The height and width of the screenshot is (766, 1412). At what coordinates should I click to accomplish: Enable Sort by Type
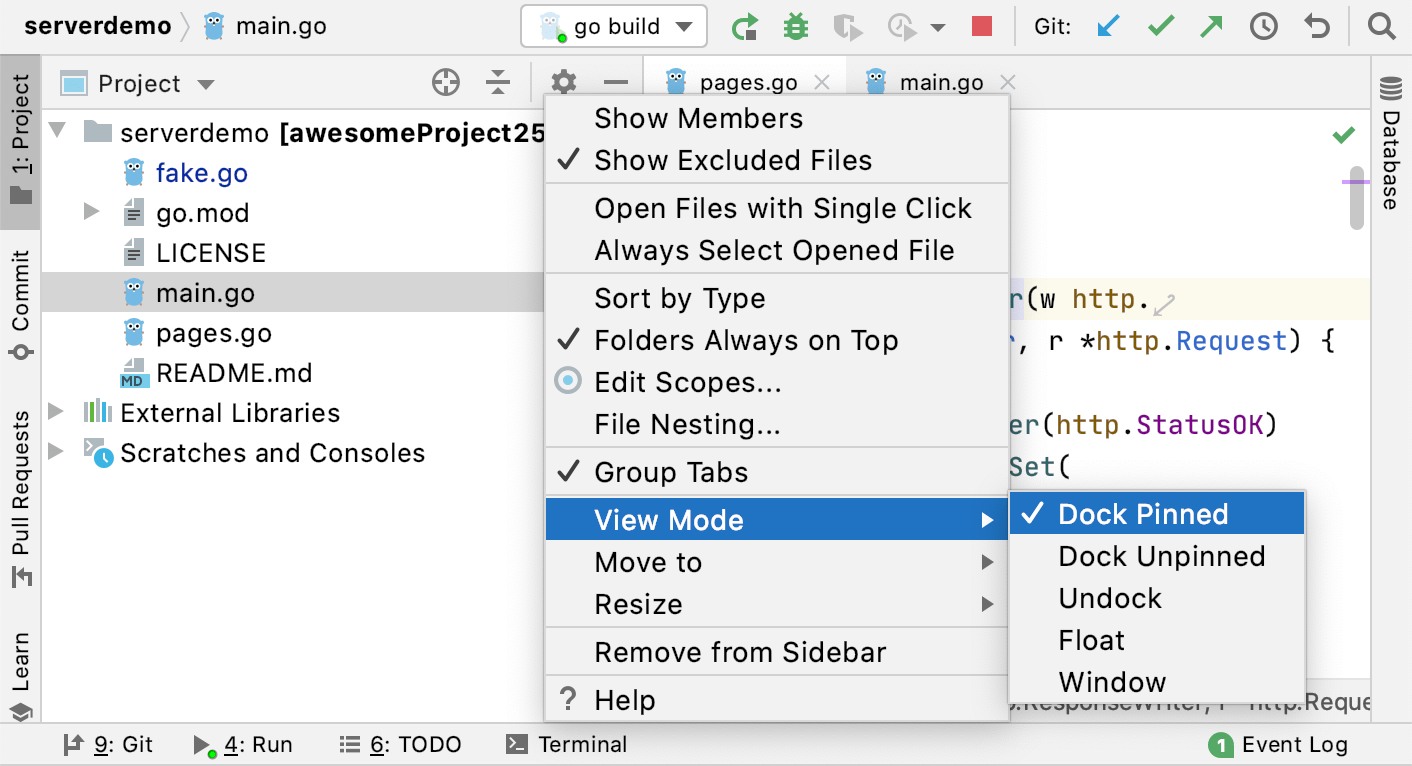tap(679, 298)
